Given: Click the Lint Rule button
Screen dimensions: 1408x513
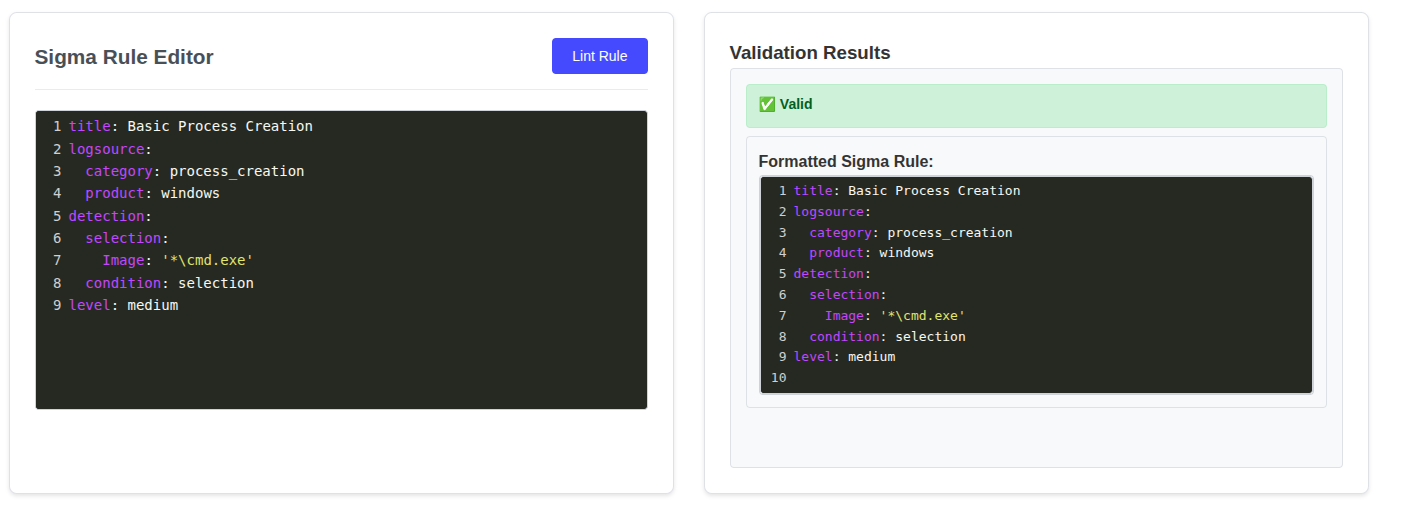Looking at the screenshot, I should pyautogui.click(x=599, y=56).
